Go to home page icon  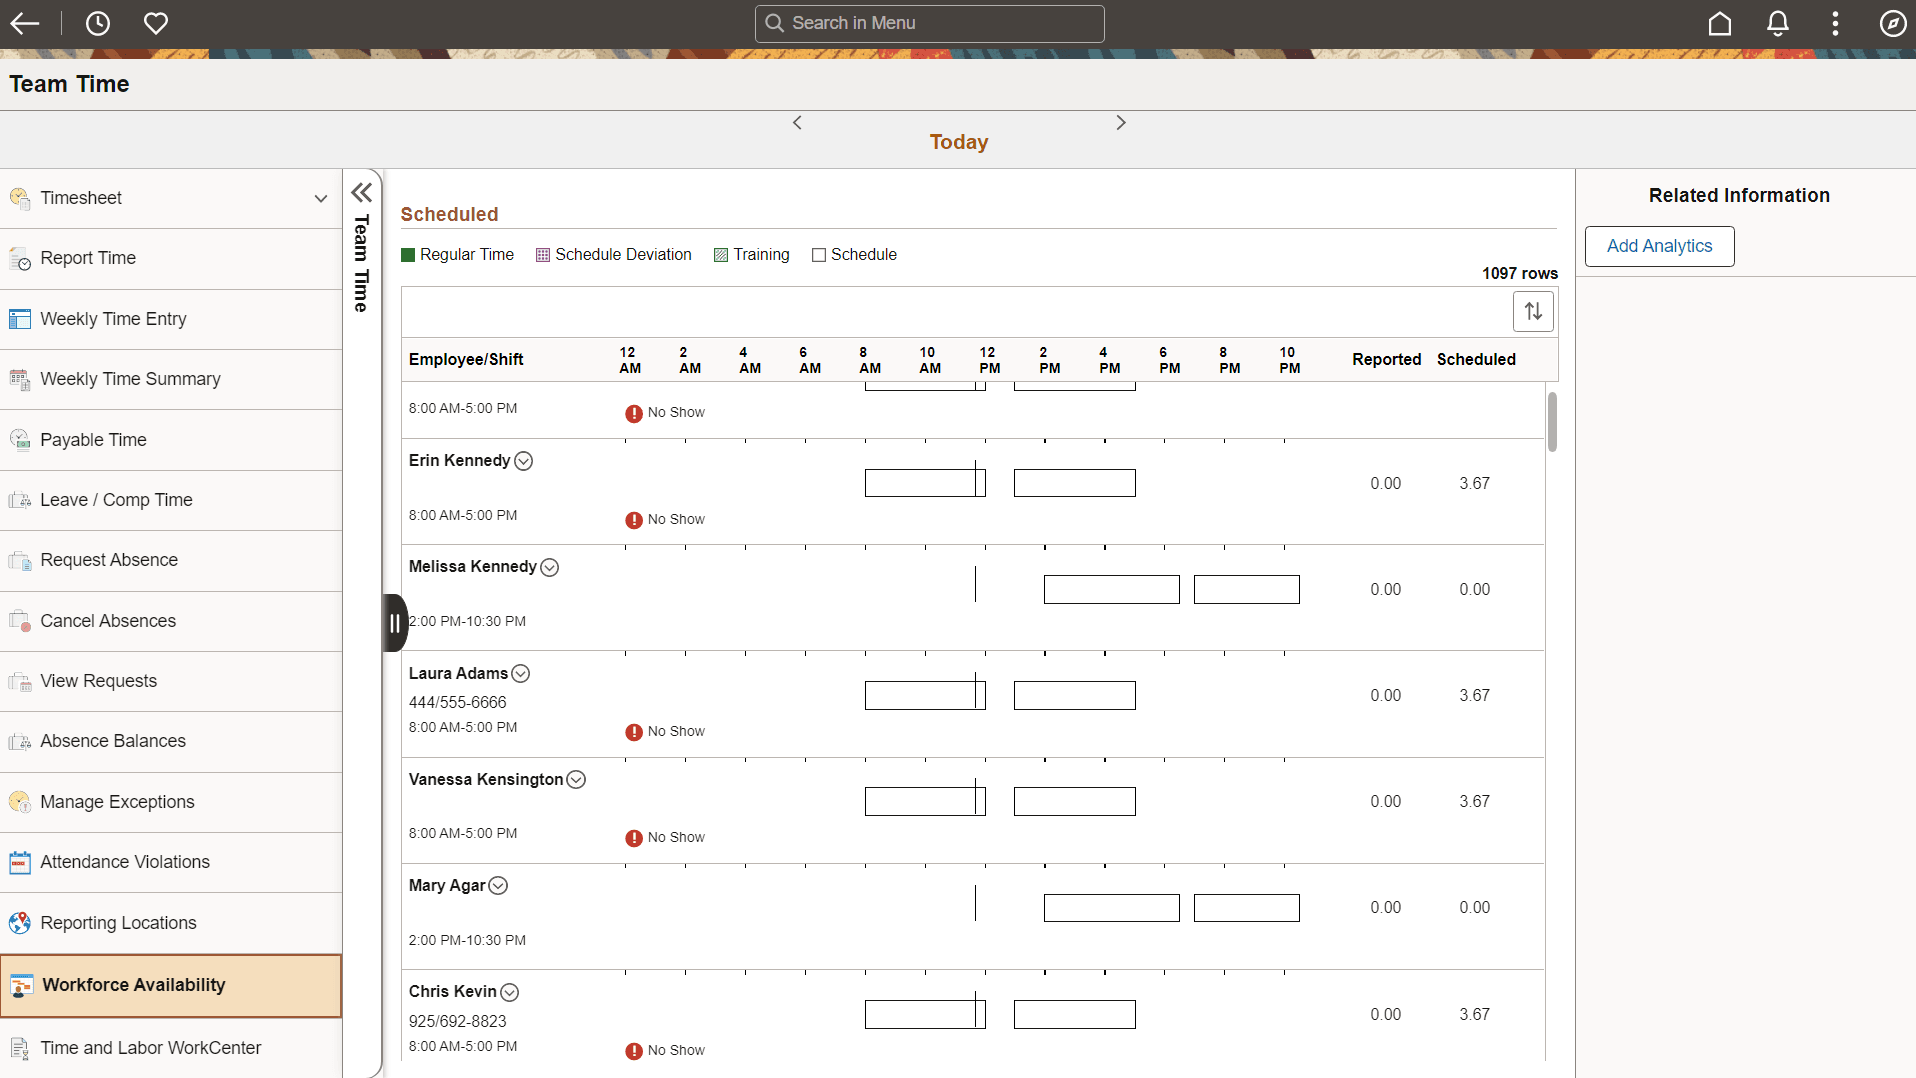1720,23
